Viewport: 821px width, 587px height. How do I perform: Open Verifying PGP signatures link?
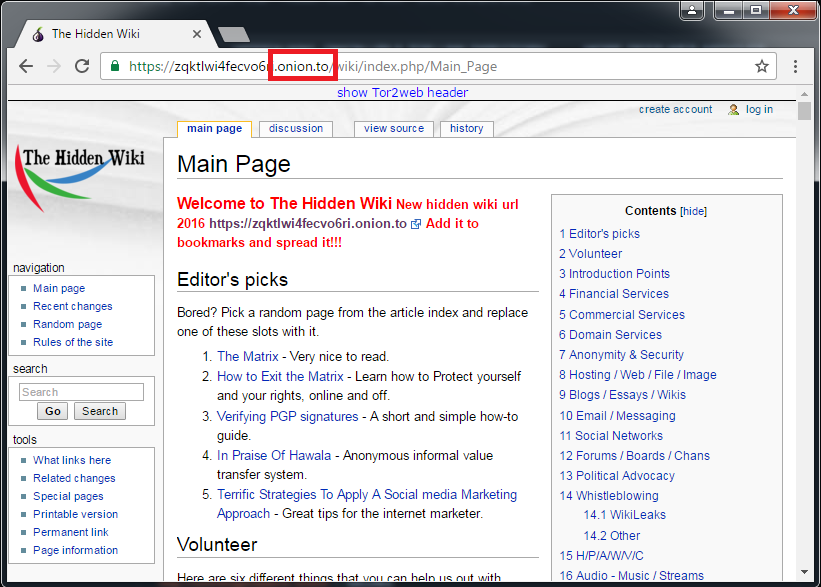click(287, 417)
